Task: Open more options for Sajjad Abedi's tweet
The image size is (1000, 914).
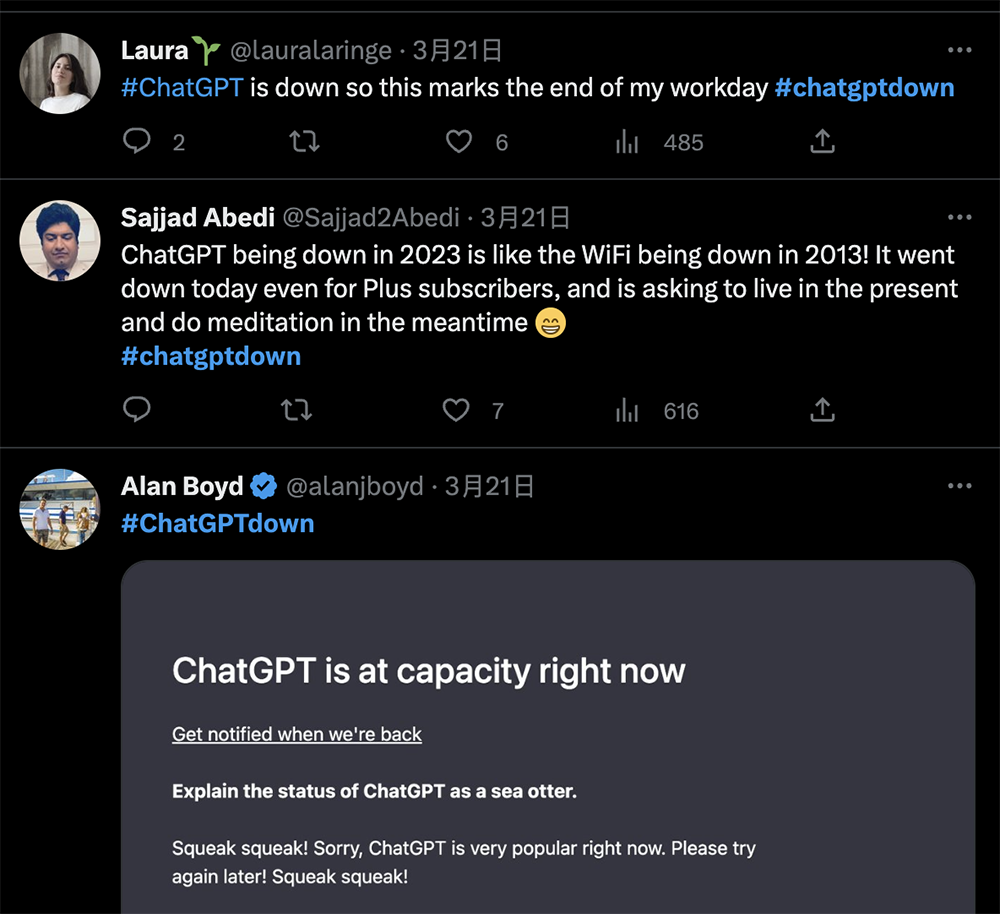Action: point(959,217)
